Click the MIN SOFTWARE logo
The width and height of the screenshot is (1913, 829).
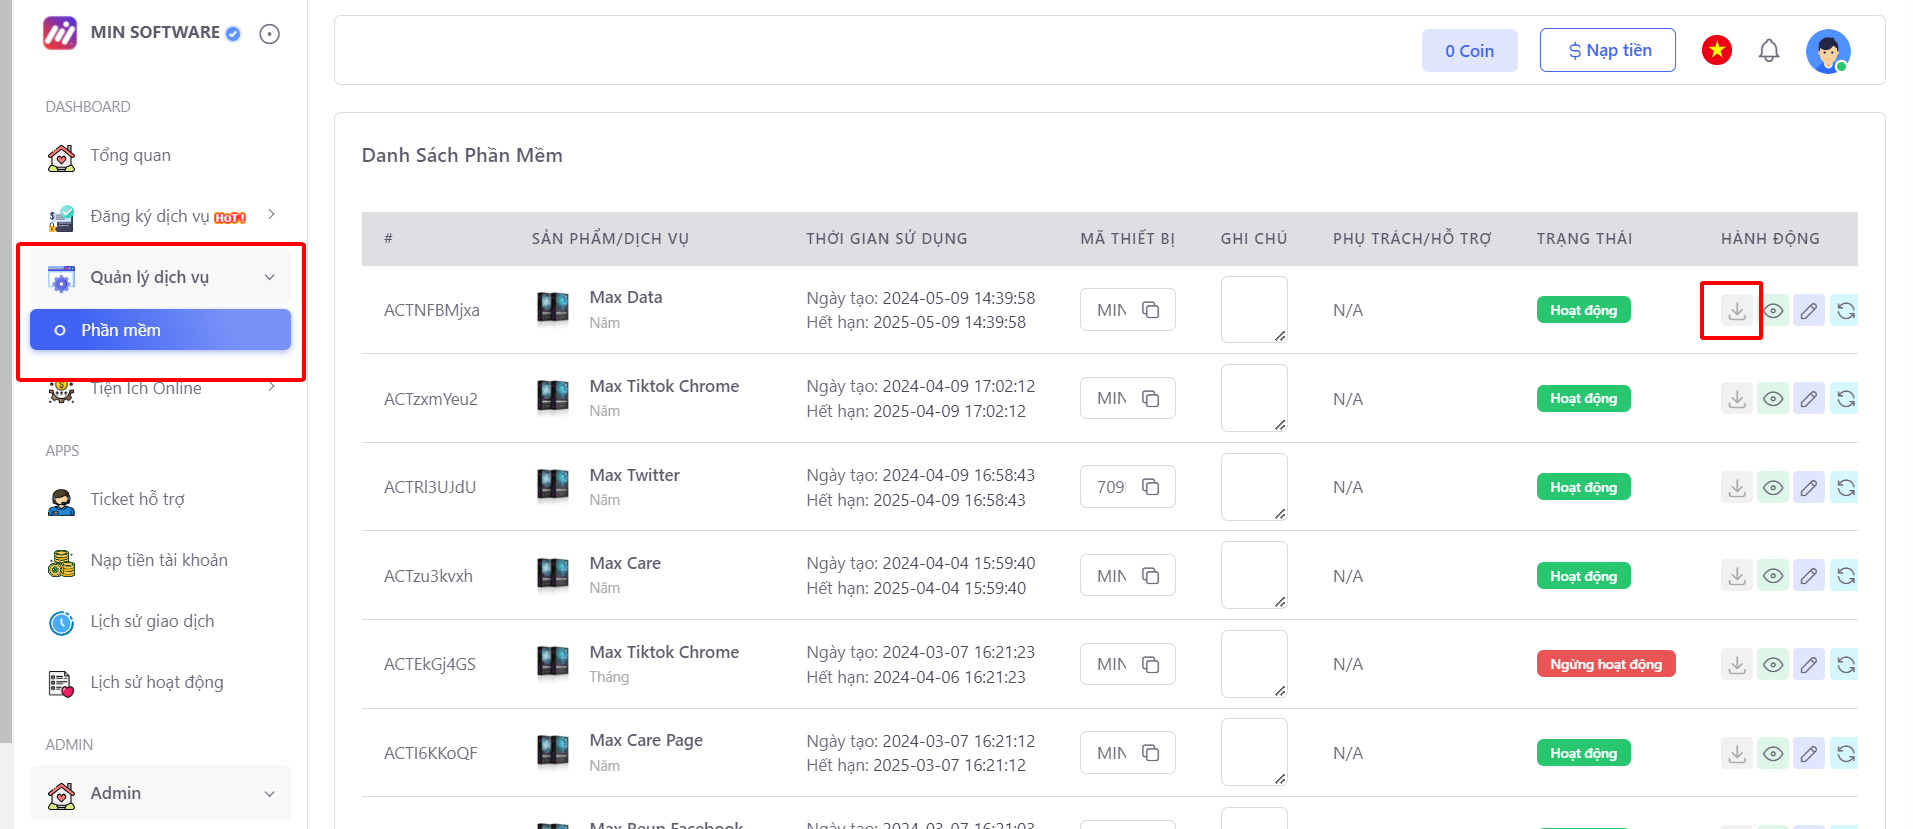click(x=60, y=33)
